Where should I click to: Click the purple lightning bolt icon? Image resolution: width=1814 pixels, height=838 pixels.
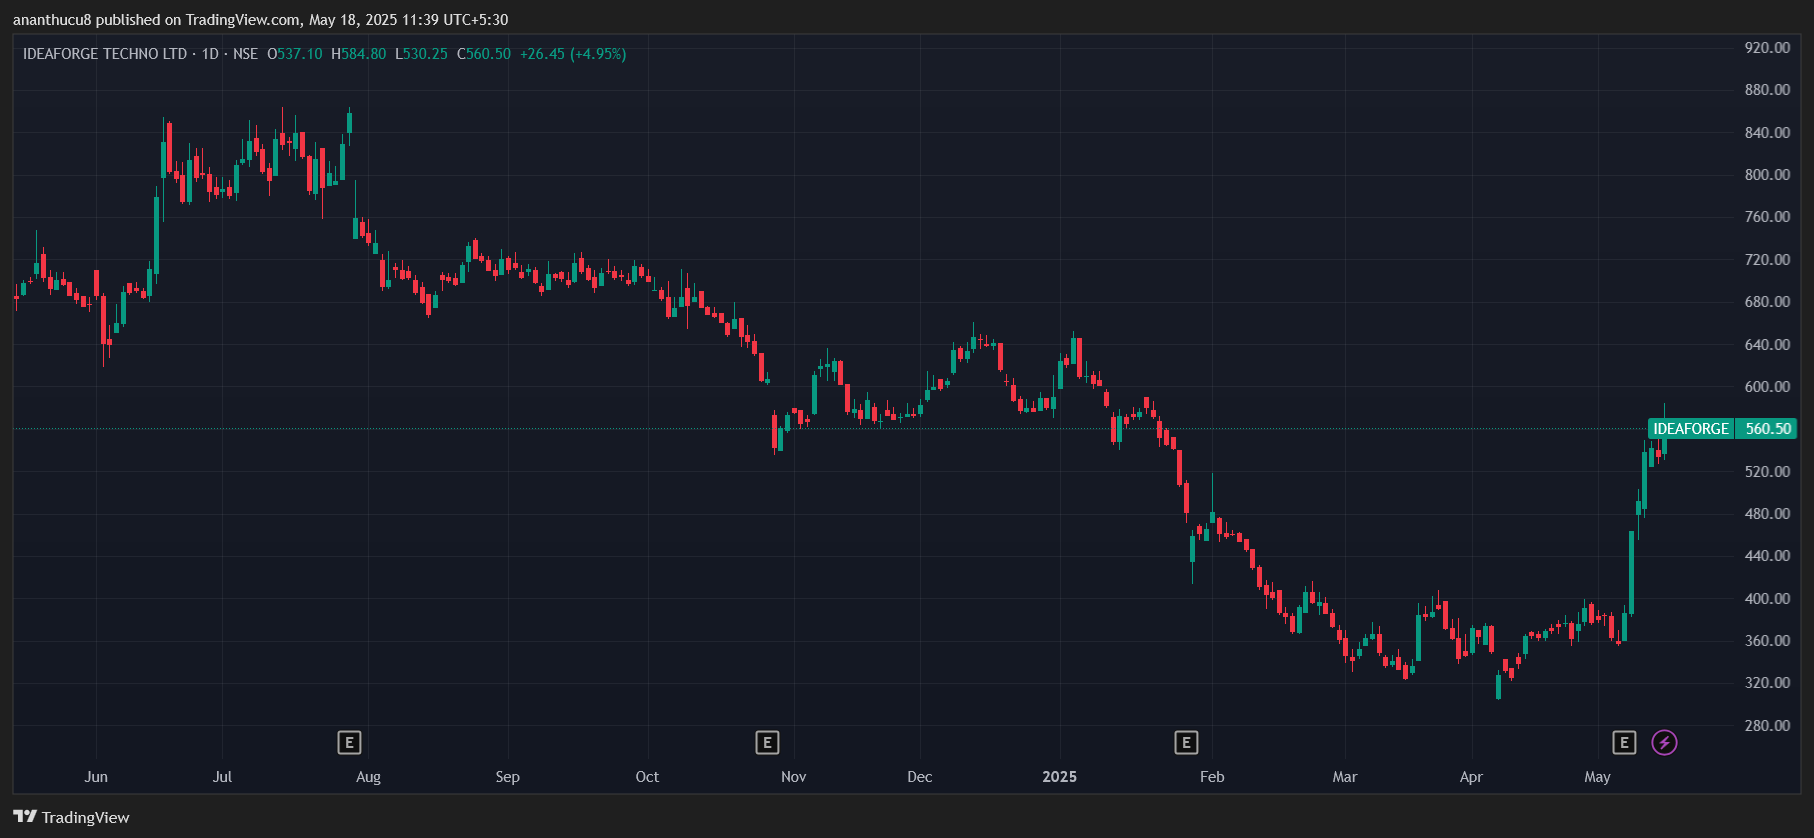(x=1664, y=742)
